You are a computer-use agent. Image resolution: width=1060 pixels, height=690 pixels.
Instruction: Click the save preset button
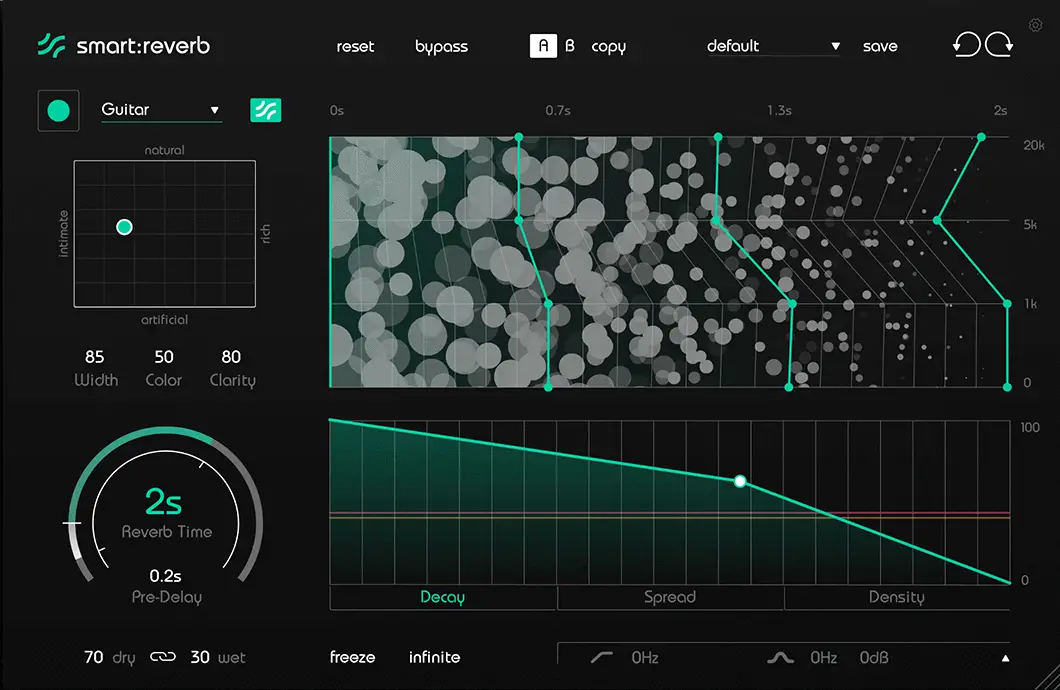click(x=880, y=46)
